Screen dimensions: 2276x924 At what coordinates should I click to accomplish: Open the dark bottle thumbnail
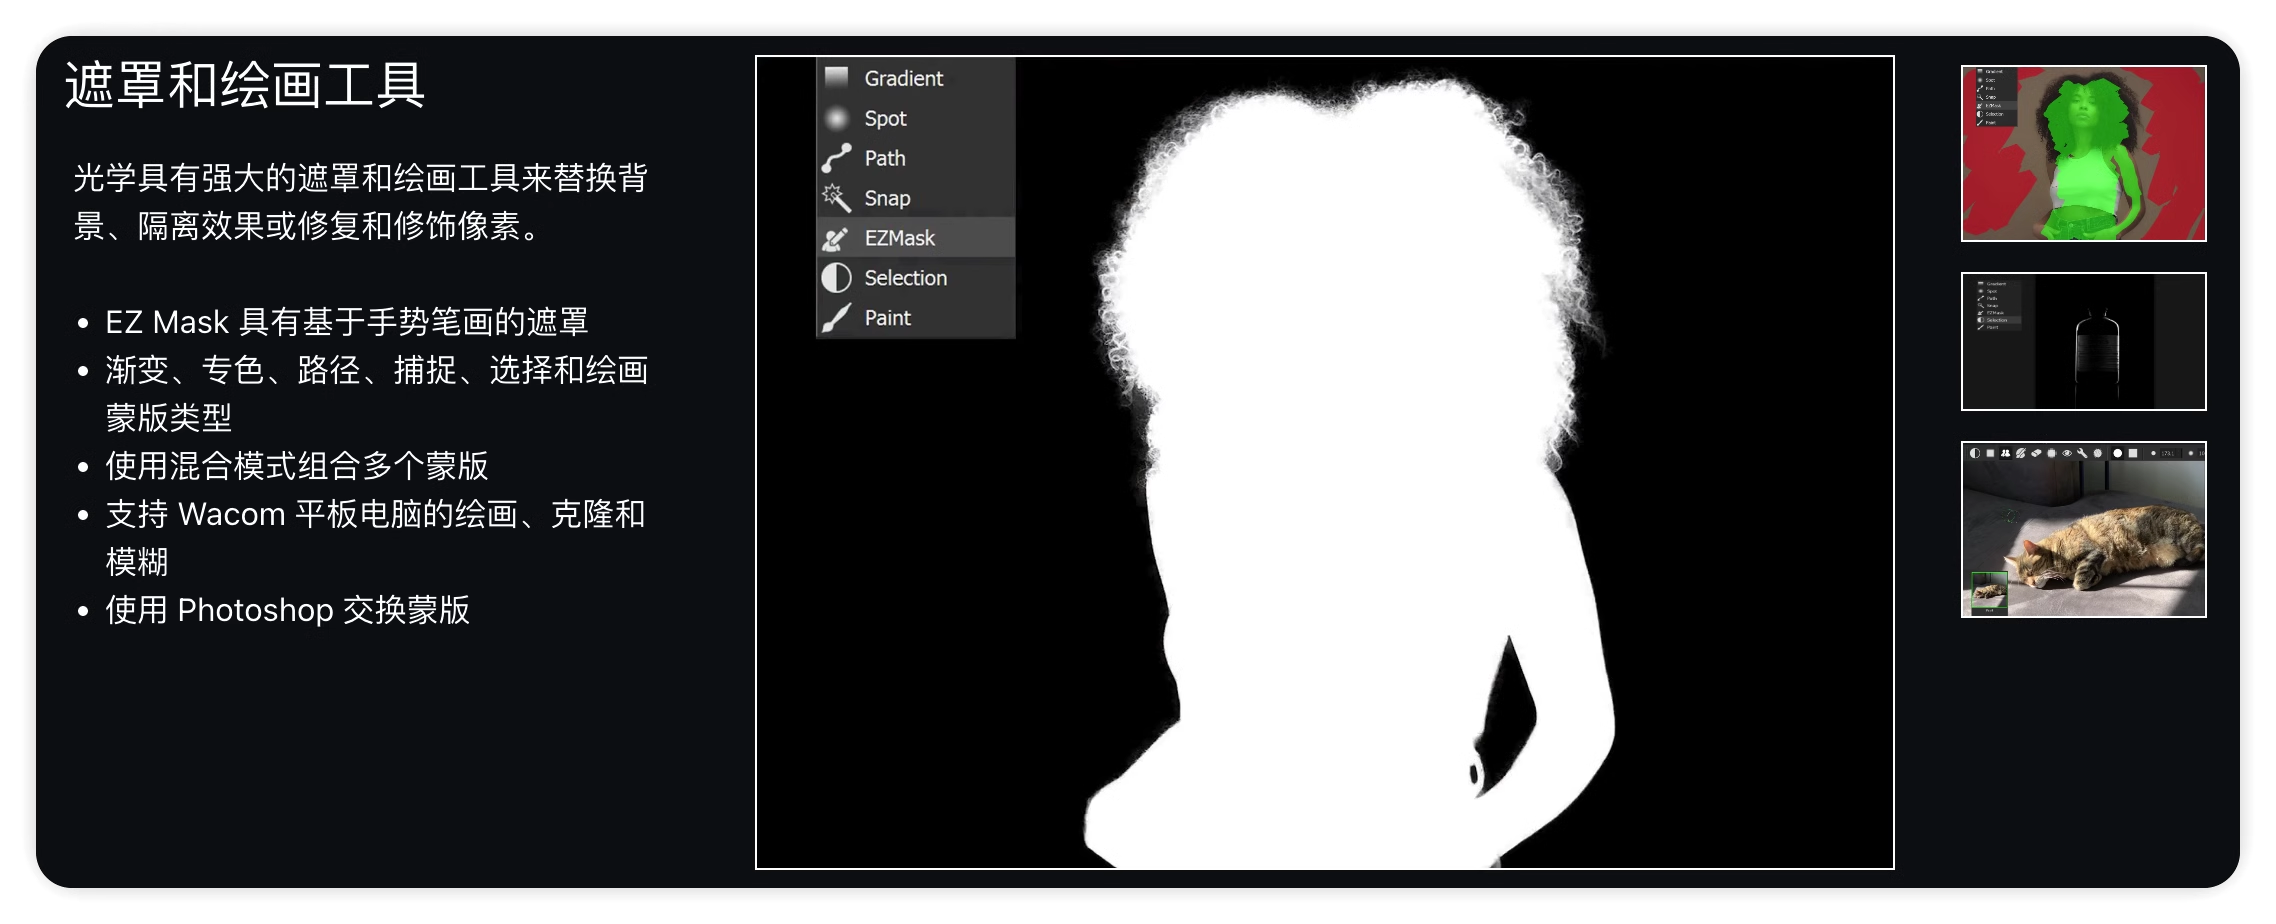tap(2083, 341)
